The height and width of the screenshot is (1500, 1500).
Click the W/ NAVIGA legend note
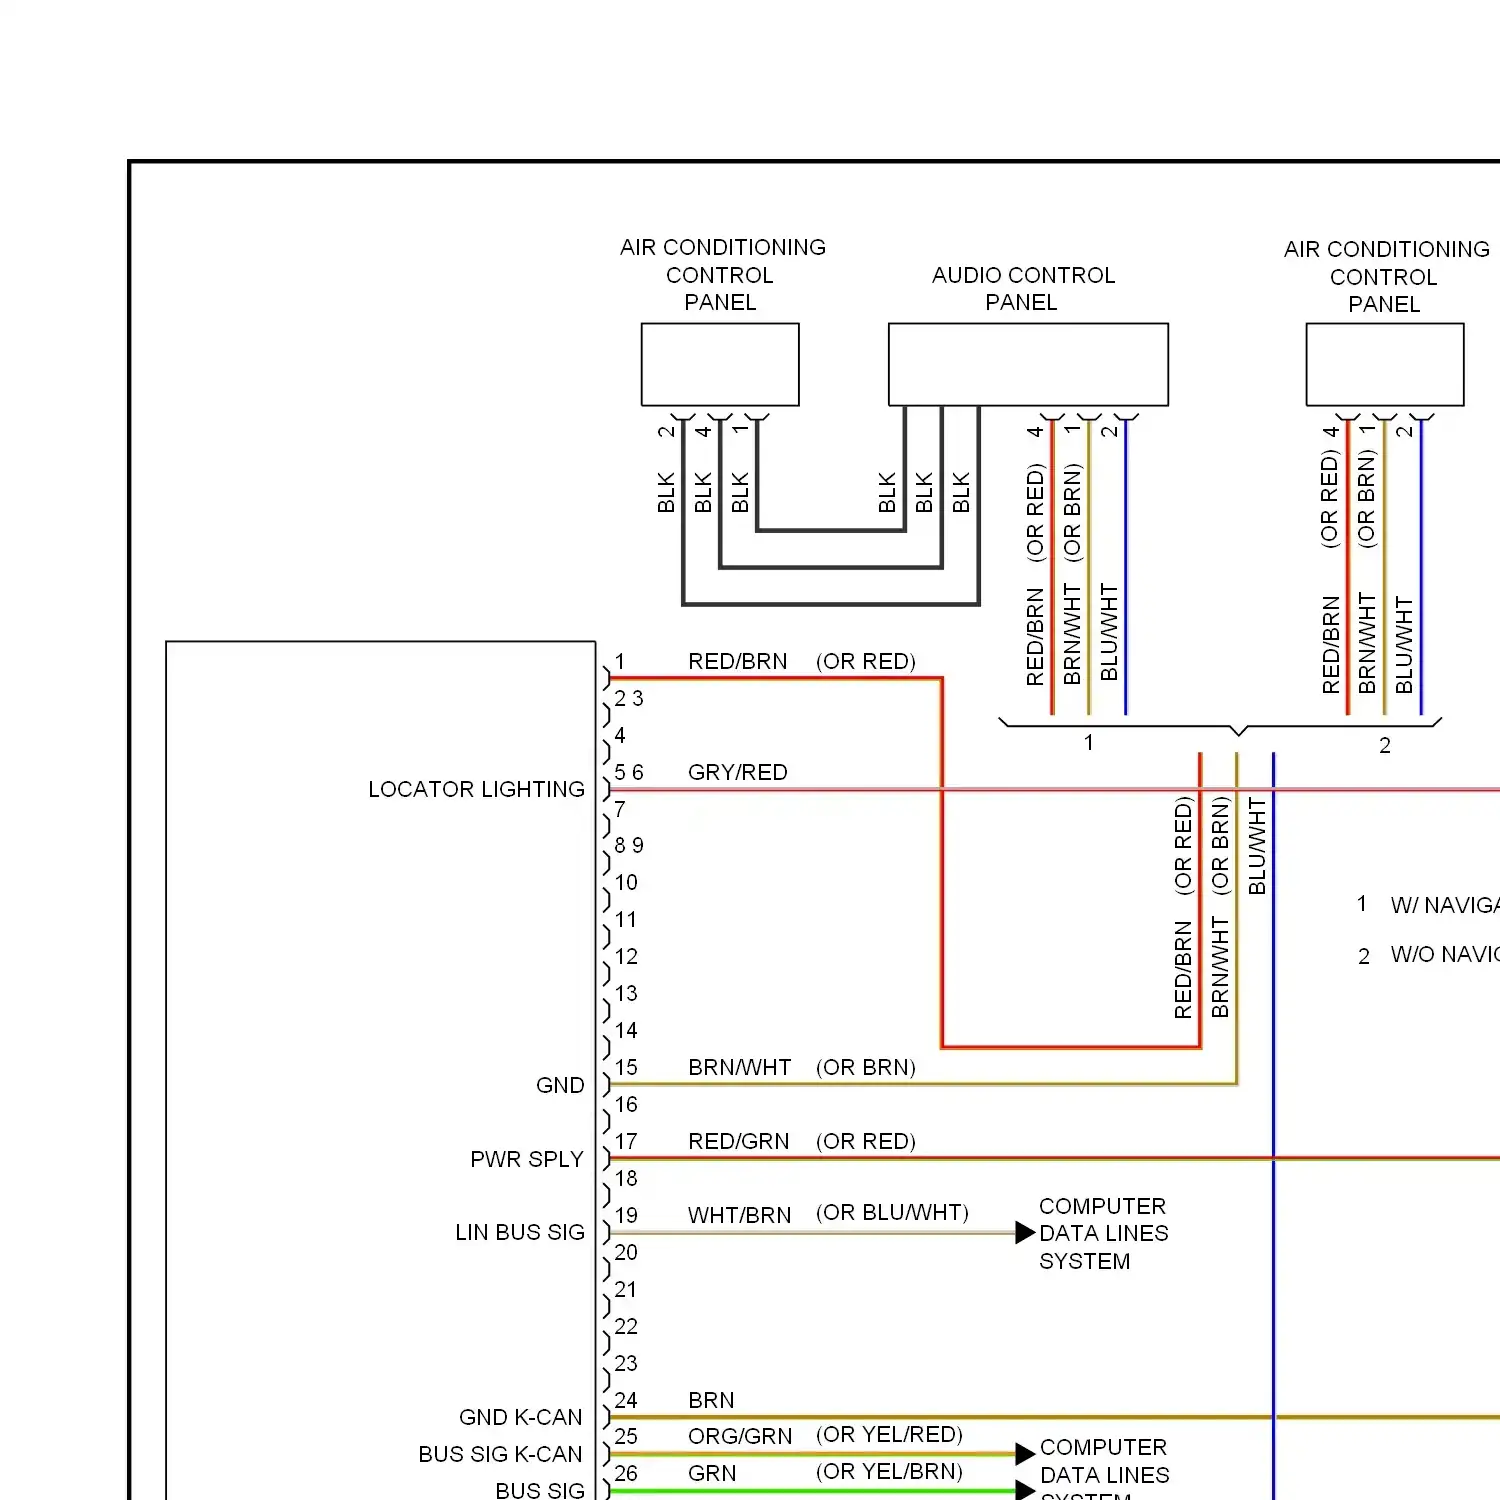click(x=1444, y=905)
